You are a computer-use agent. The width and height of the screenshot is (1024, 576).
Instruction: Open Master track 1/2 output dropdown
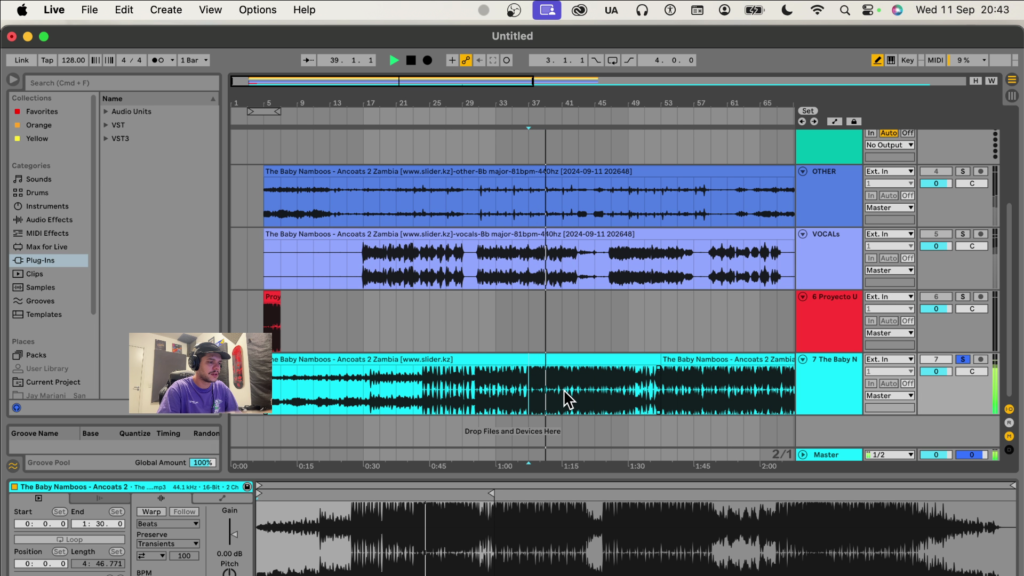click(889, 455)
